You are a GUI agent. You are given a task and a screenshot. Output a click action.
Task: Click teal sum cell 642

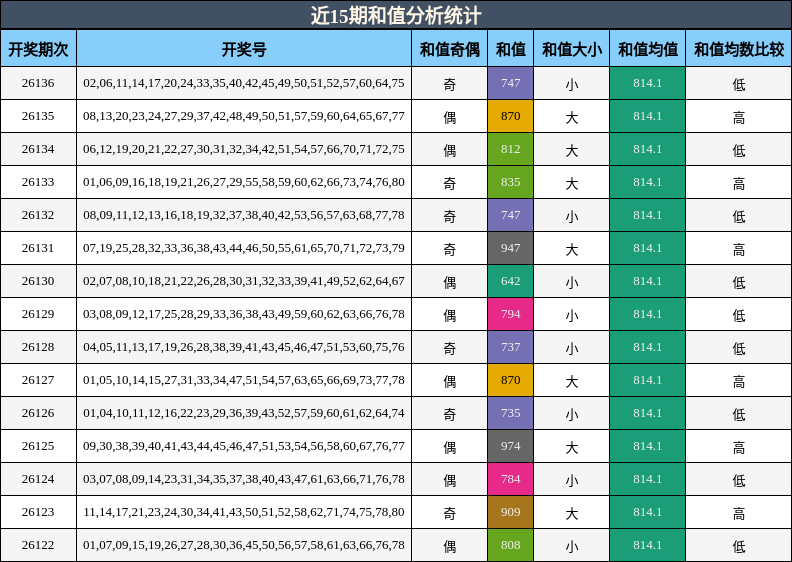[x=511, y=281]
